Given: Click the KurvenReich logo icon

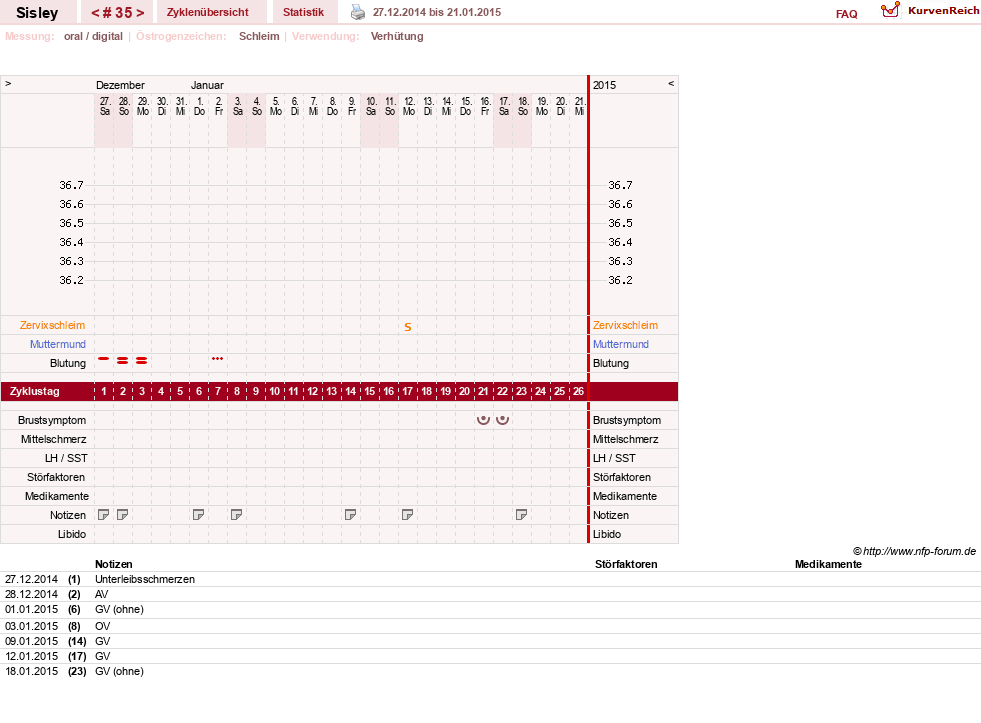Looking at the screenshot, I should pyautogui.click(x=890, y=10).
